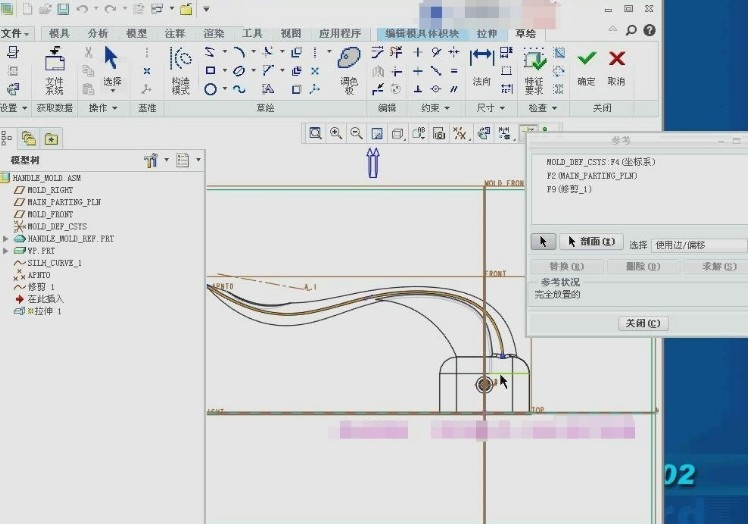Select the Rectangle sketch tool

click(x=210, y=71)
